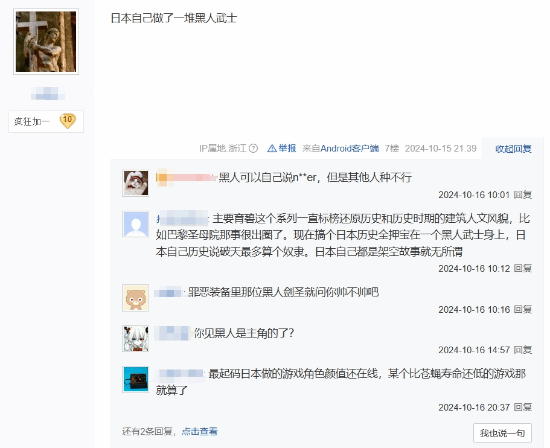Open the poster's cross statue avatar
The width and height of the screenshot is (550, 448).
[46, 42]
